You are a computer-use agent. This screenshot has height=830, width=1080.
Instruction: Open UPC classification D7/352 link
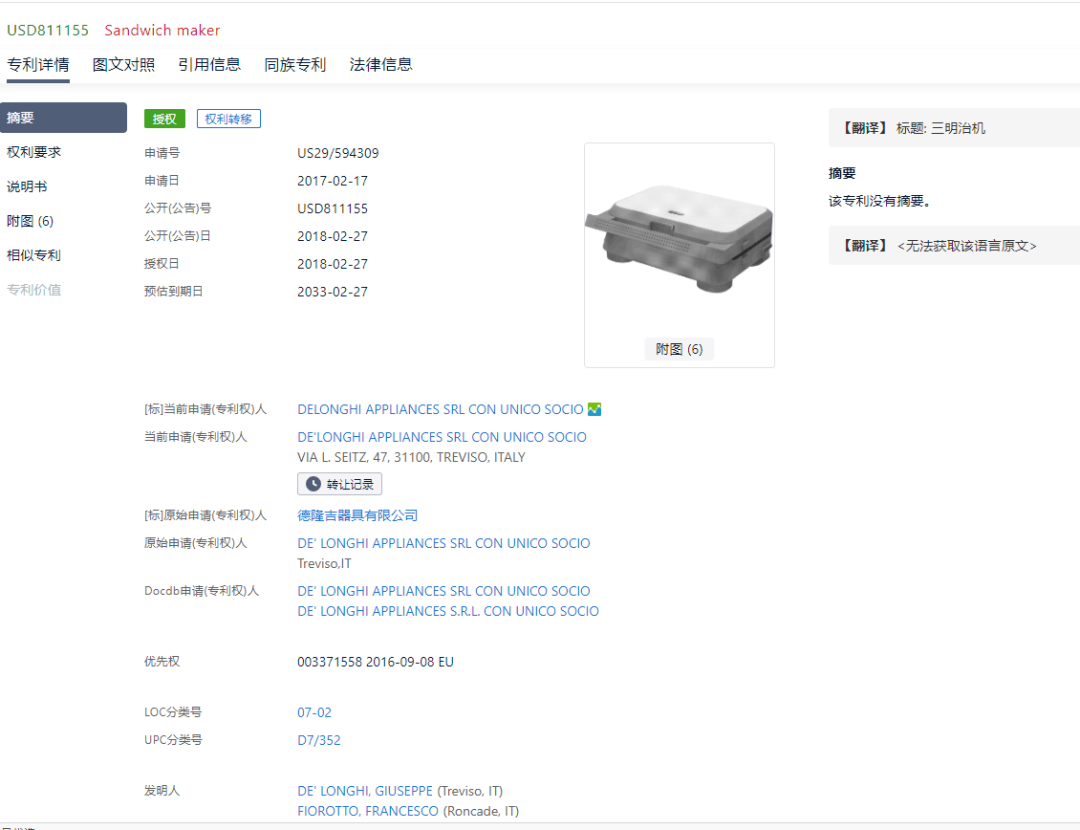tap(319, 740)
